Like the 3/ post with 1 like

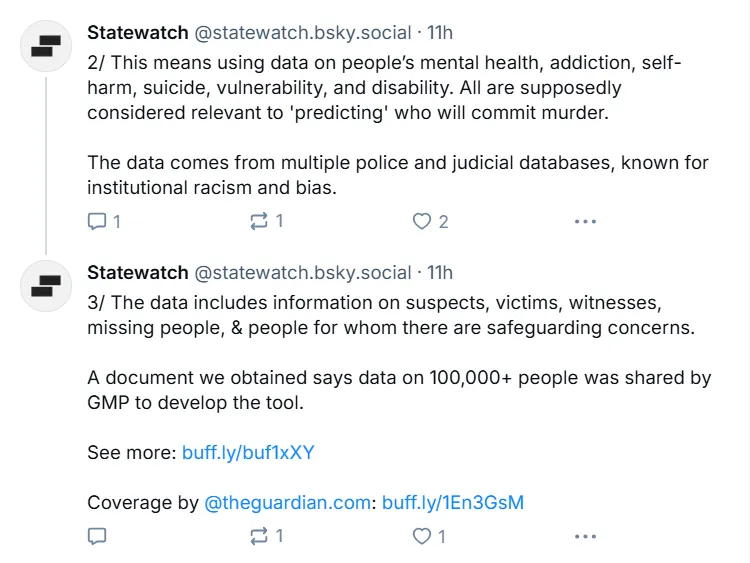coord(422,537)
